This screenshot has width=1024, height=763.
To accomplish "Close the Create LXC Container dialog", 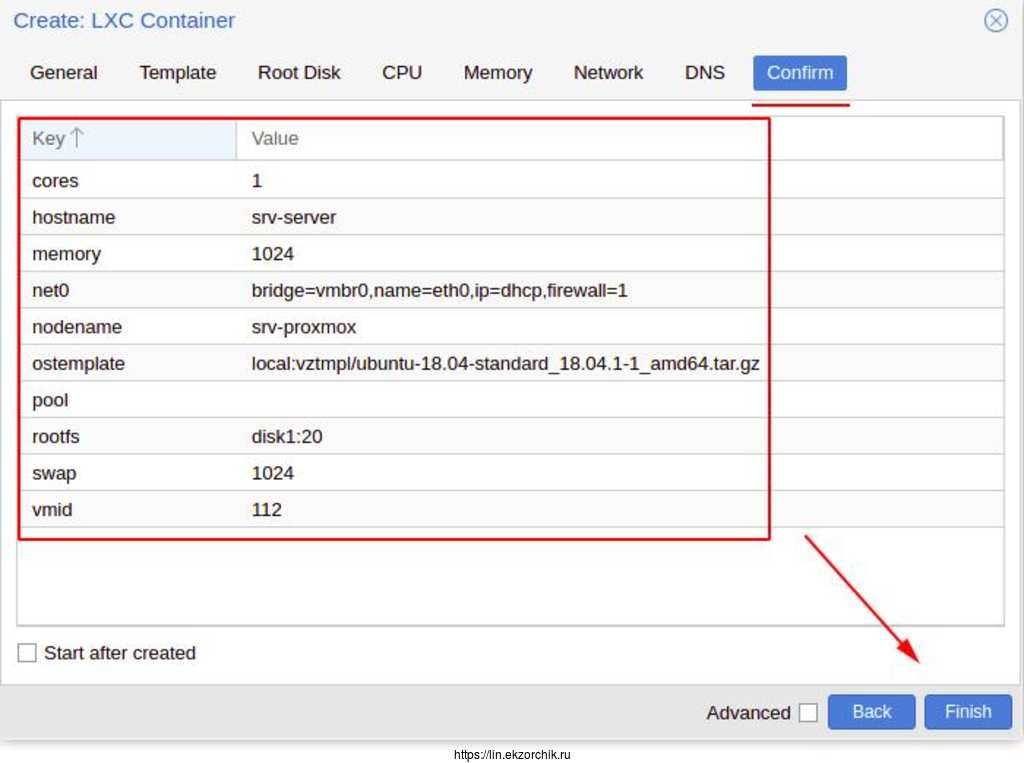I will (995, 21).
